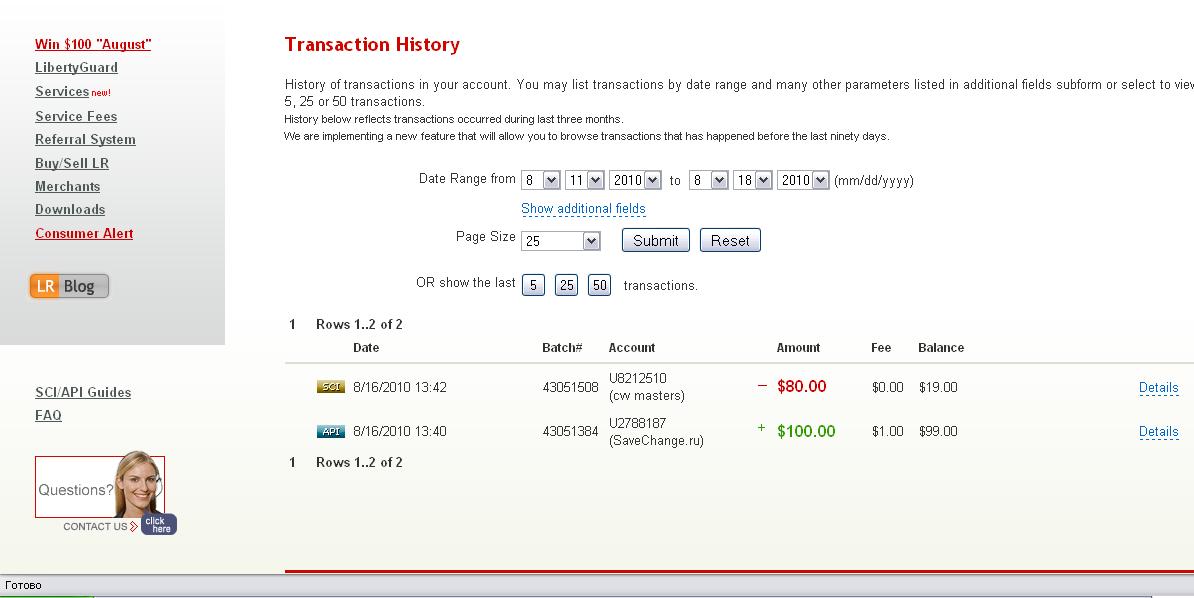Open the Win $100 "August" link

click(x=93, y=44)
